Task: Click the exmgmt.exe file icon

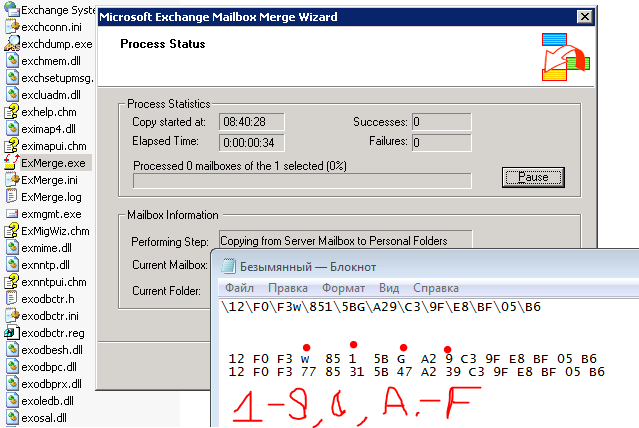Action: point(12,214)
